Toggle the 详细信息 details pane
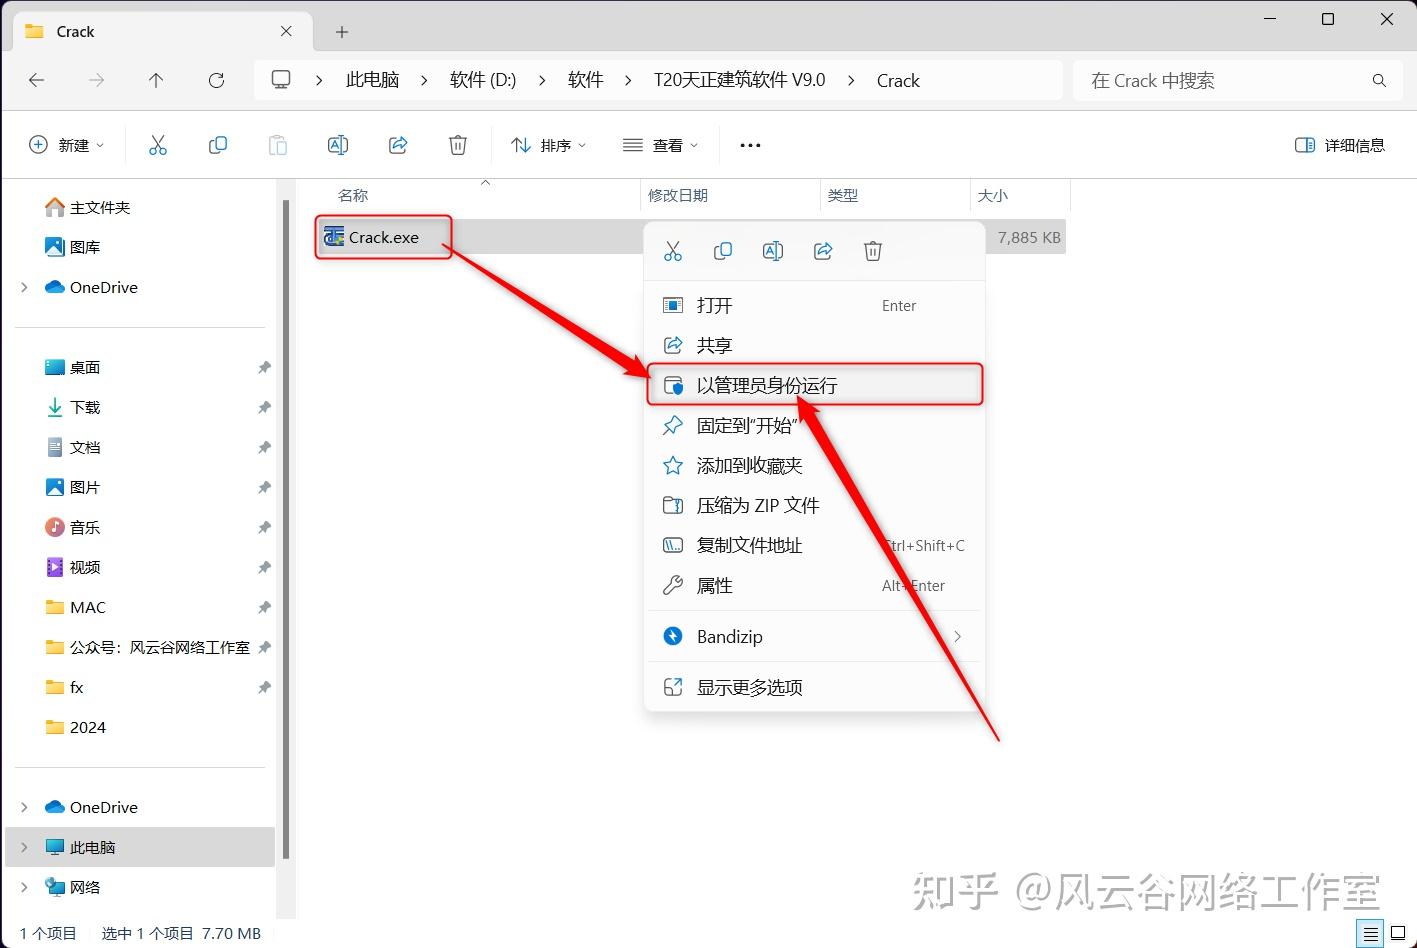Viewport: 1417px width, 948px height. click(x=1339, y=145)
